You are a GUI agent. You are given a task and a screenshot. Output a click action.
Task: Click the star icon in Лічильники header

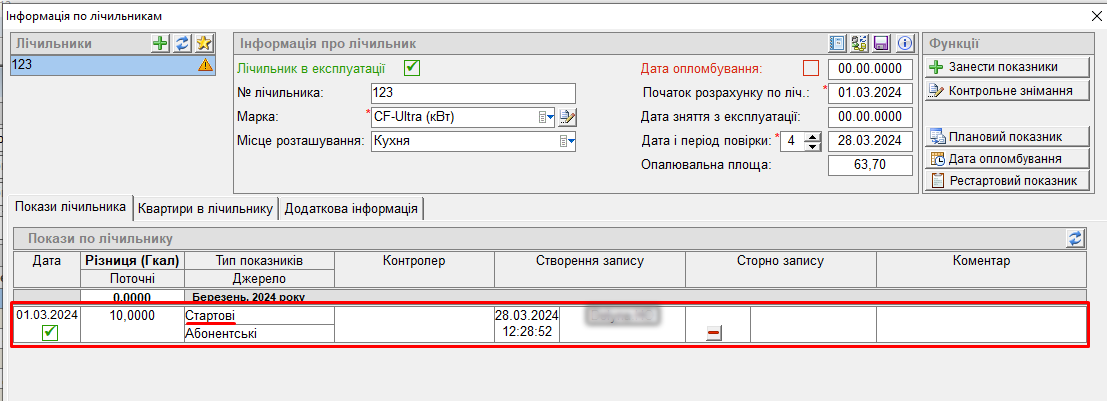point(204,43)
